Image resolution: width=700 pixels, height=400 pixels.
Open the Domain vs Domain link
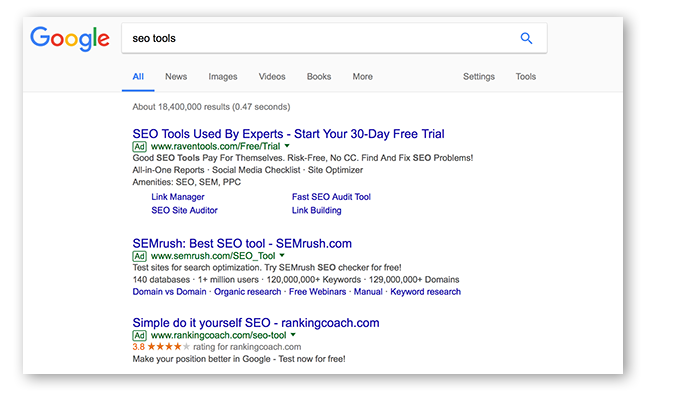point(169,292)
